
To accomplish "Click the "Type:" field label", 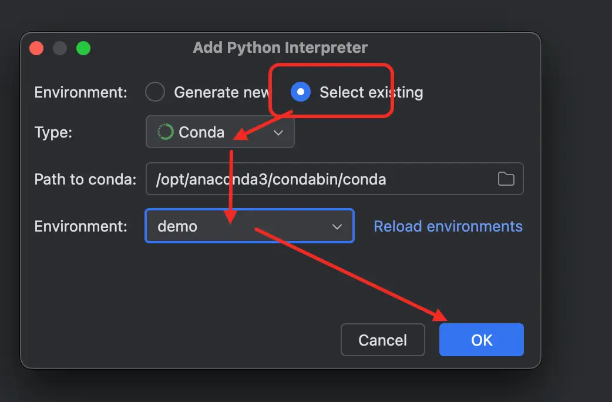I will (55, 132).
